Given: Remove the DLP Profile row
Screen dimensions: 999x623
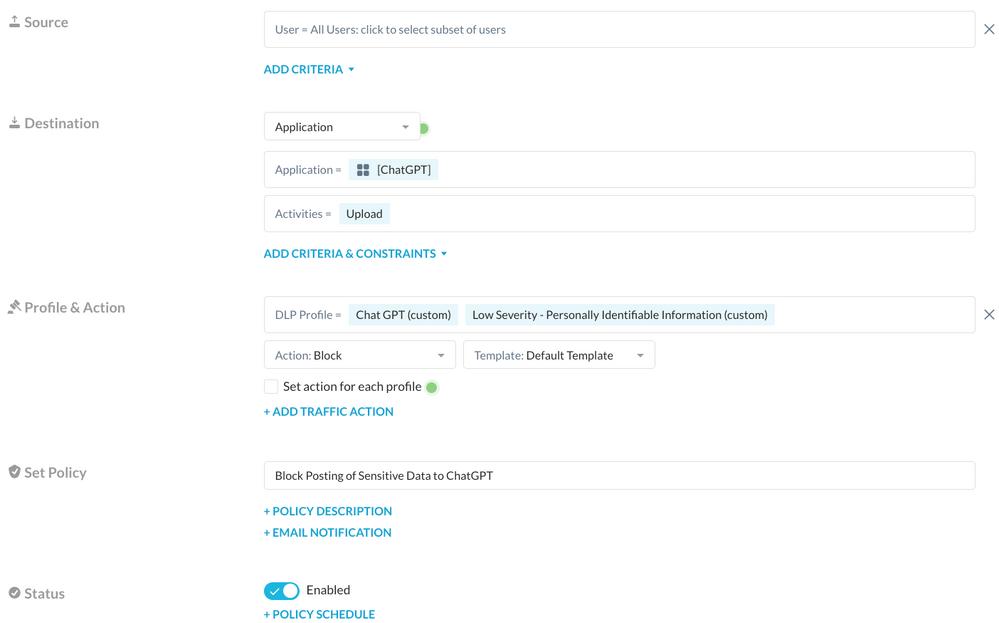Looking at the screenshot, I should pyautogui.click(x=989, y=315).
